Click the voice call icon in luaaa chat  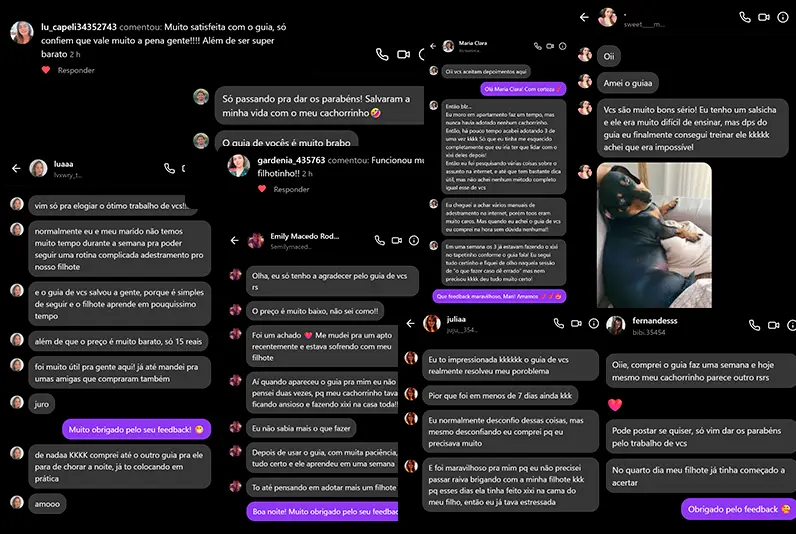pyautogui.click(x=170, y=168)
